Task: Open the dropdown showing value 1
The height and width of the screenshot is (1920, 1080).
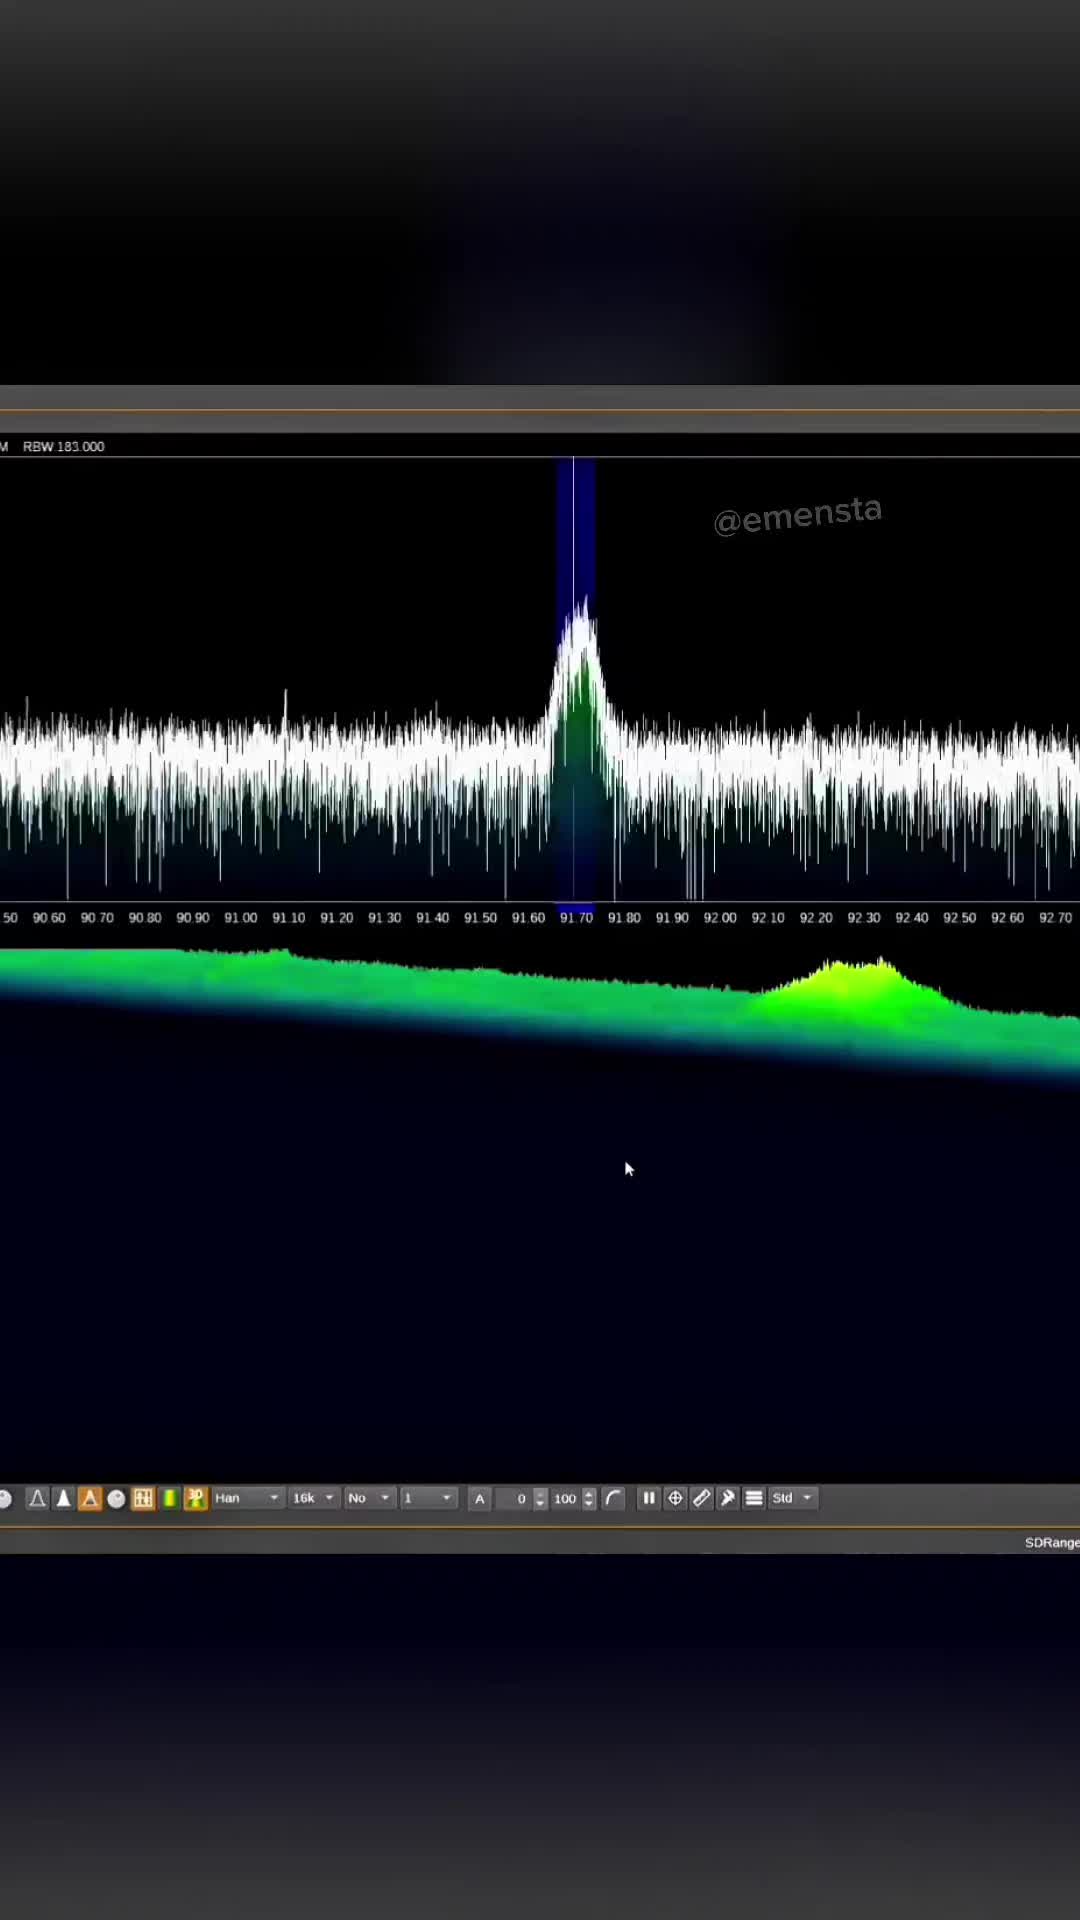Action: (x=428, y=1498)
